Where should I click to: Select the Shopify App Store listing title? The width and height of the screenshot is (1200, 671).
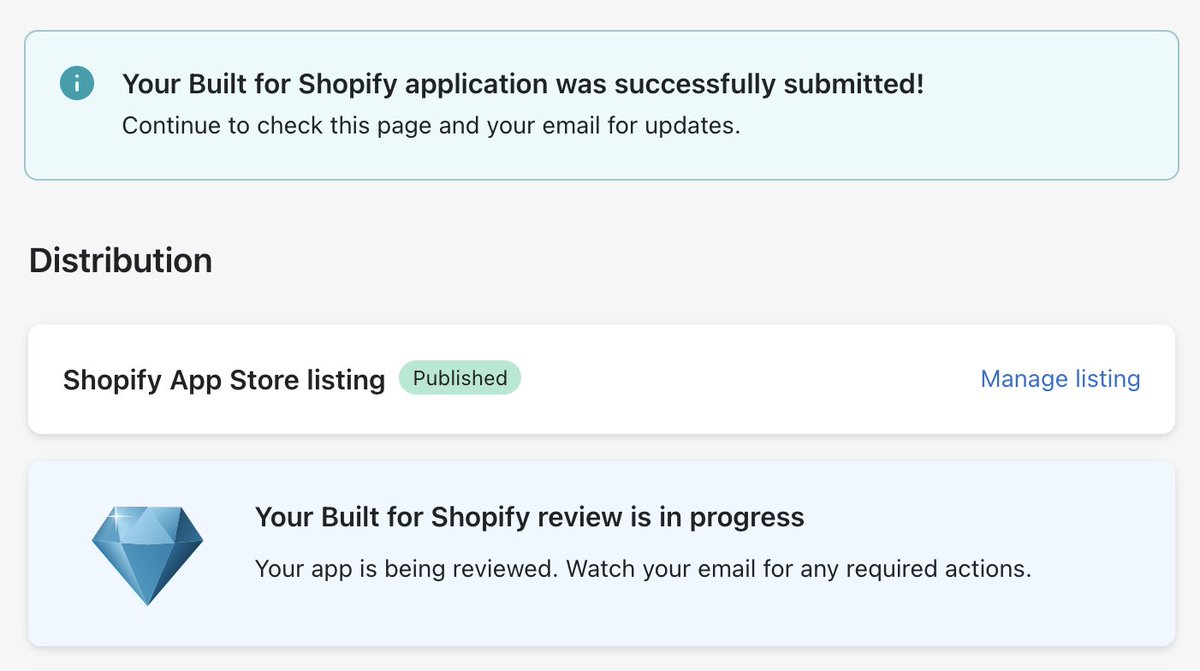pos(224,380)
